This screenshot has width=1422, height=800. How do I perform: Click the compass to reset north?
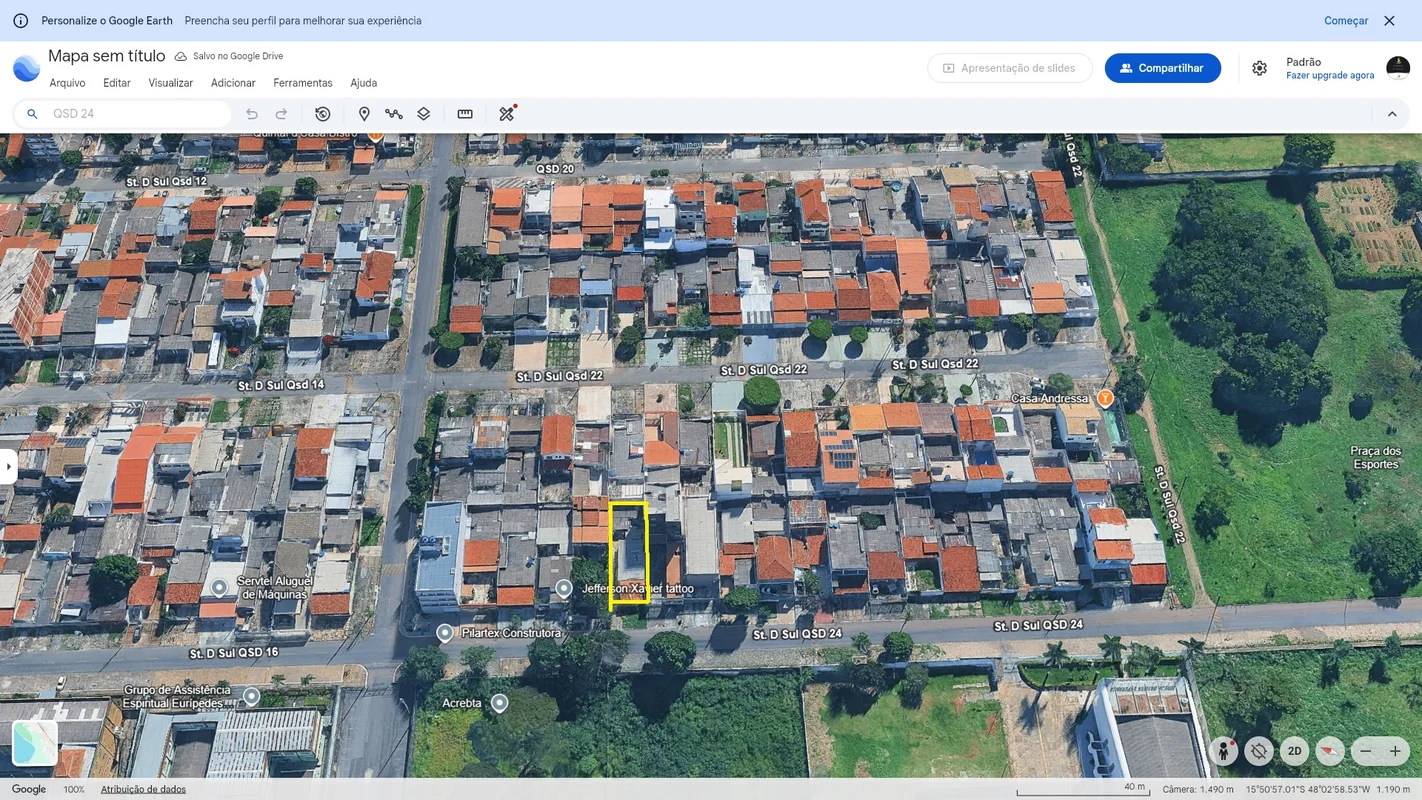pyautogui.click(x=1329, y=751)
